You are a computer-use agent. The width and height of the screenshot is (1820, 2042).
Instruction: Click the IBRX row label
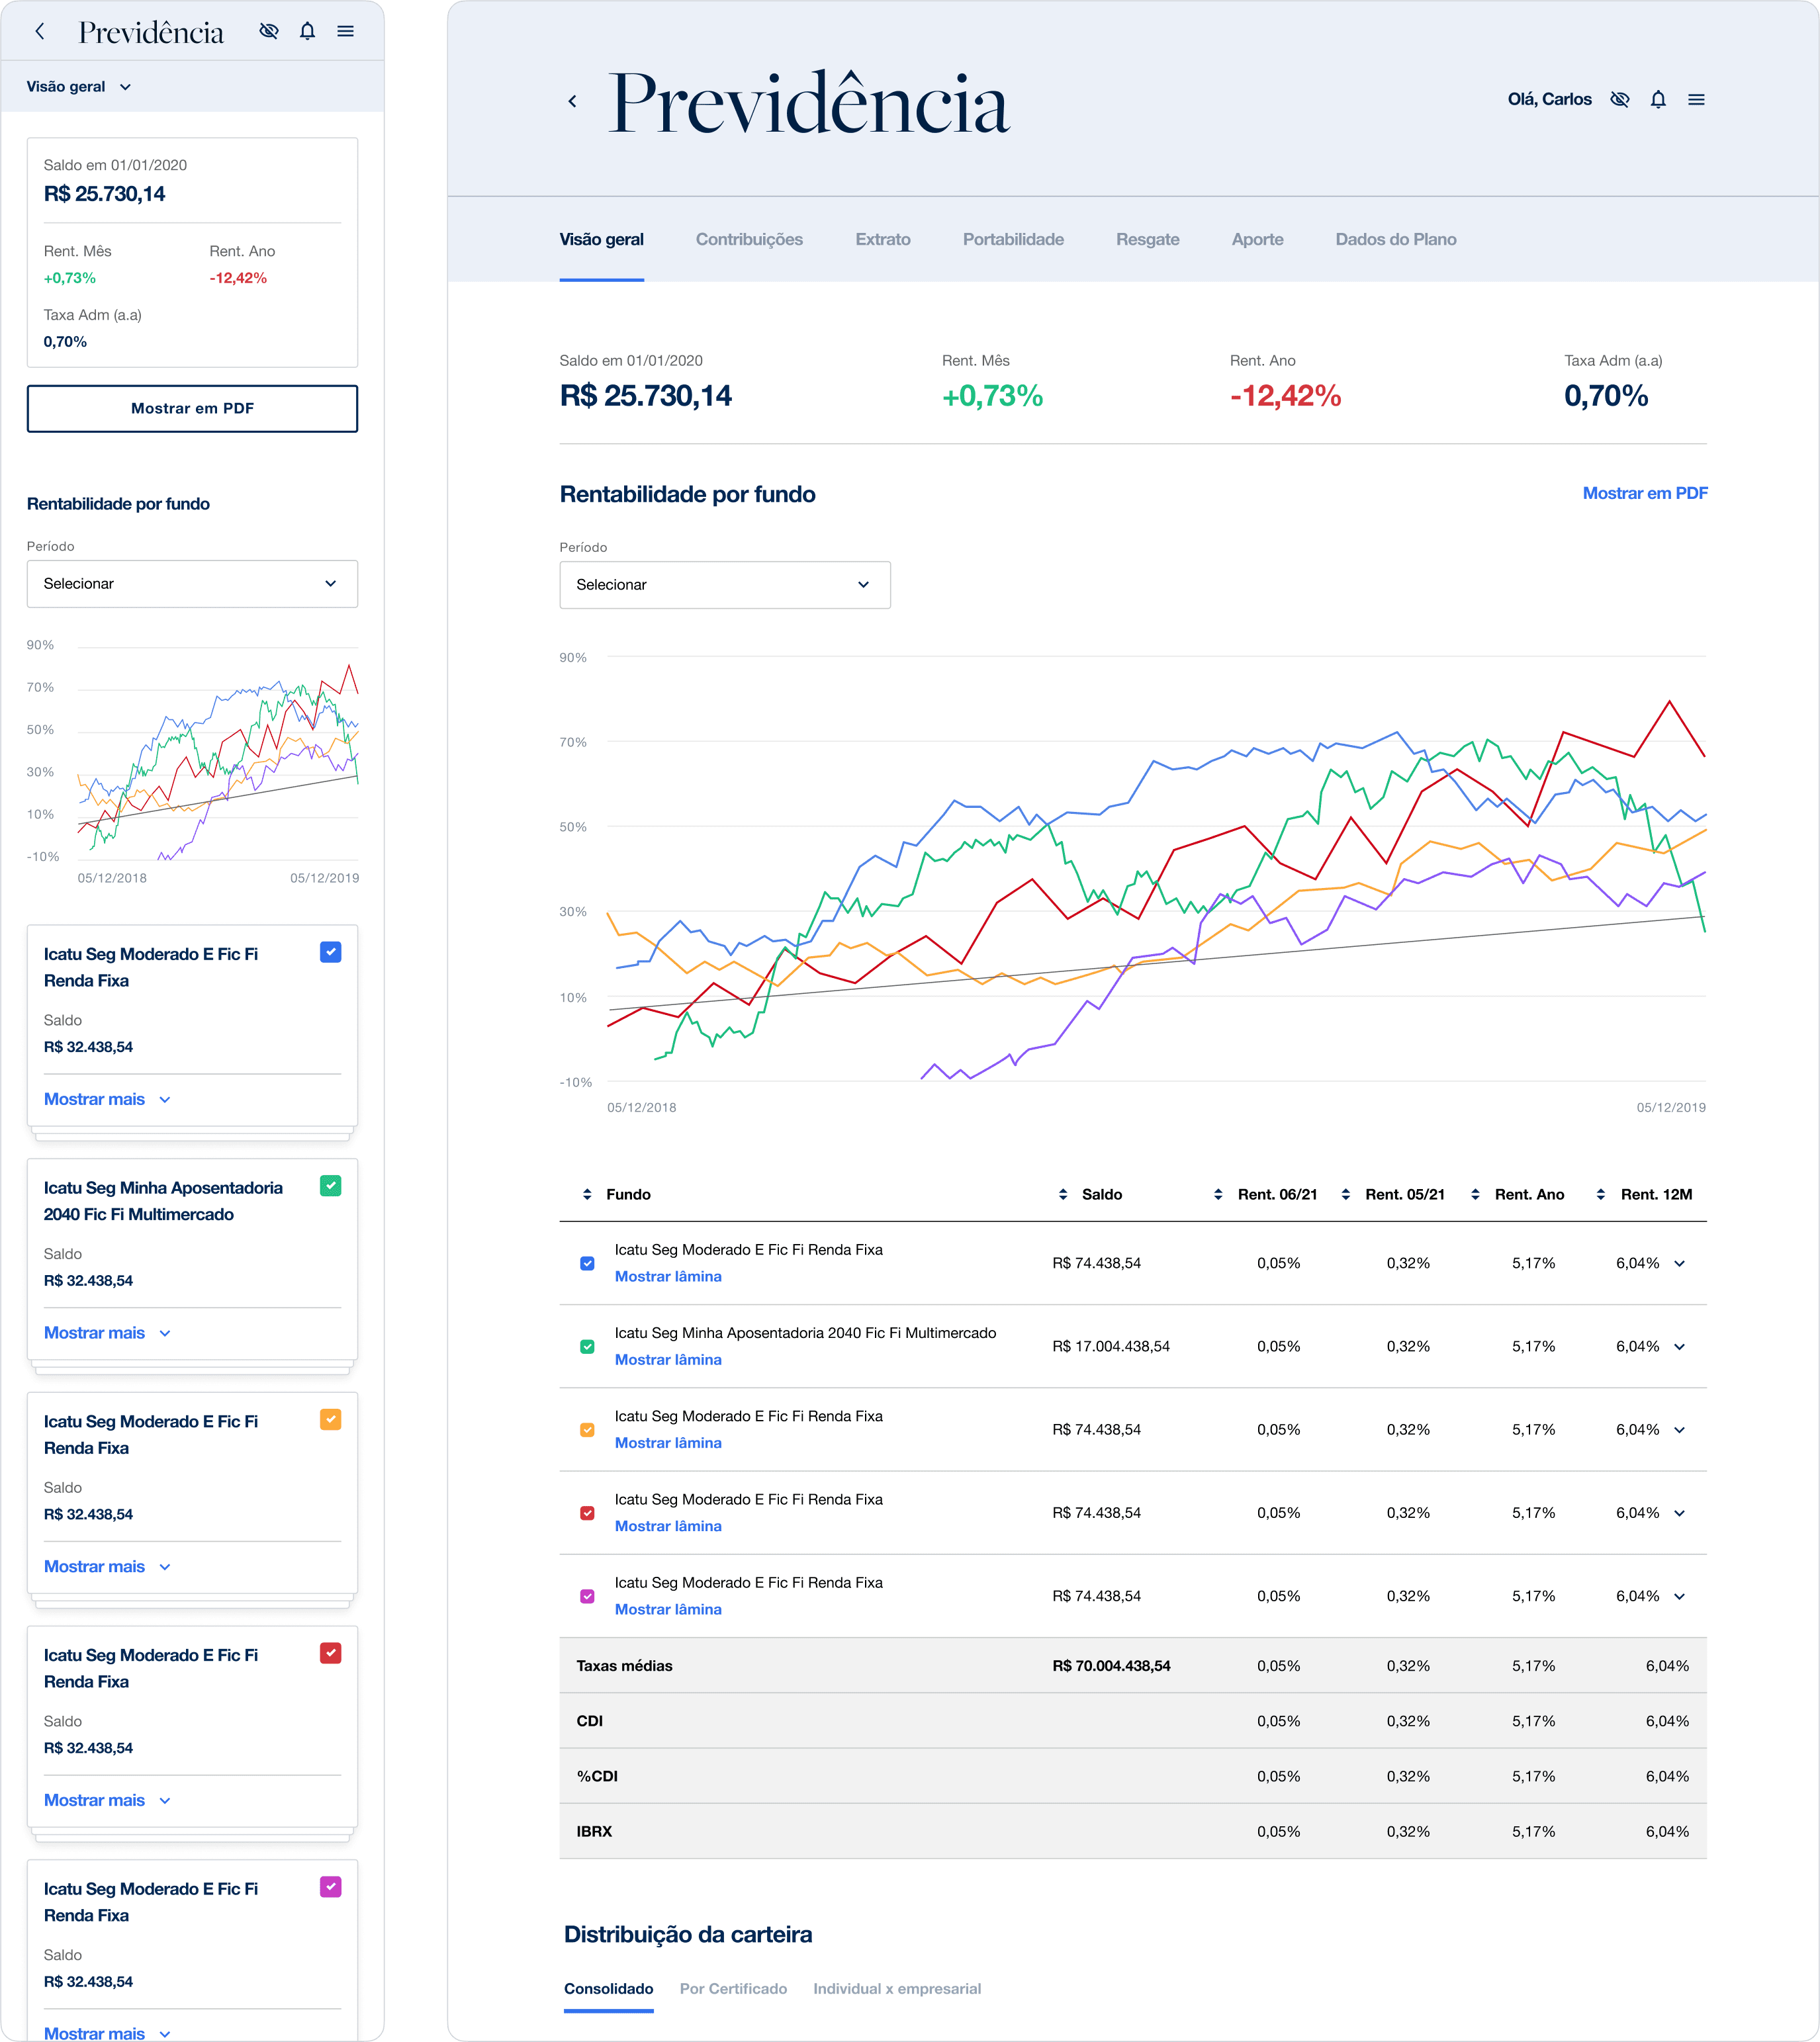594,1832
